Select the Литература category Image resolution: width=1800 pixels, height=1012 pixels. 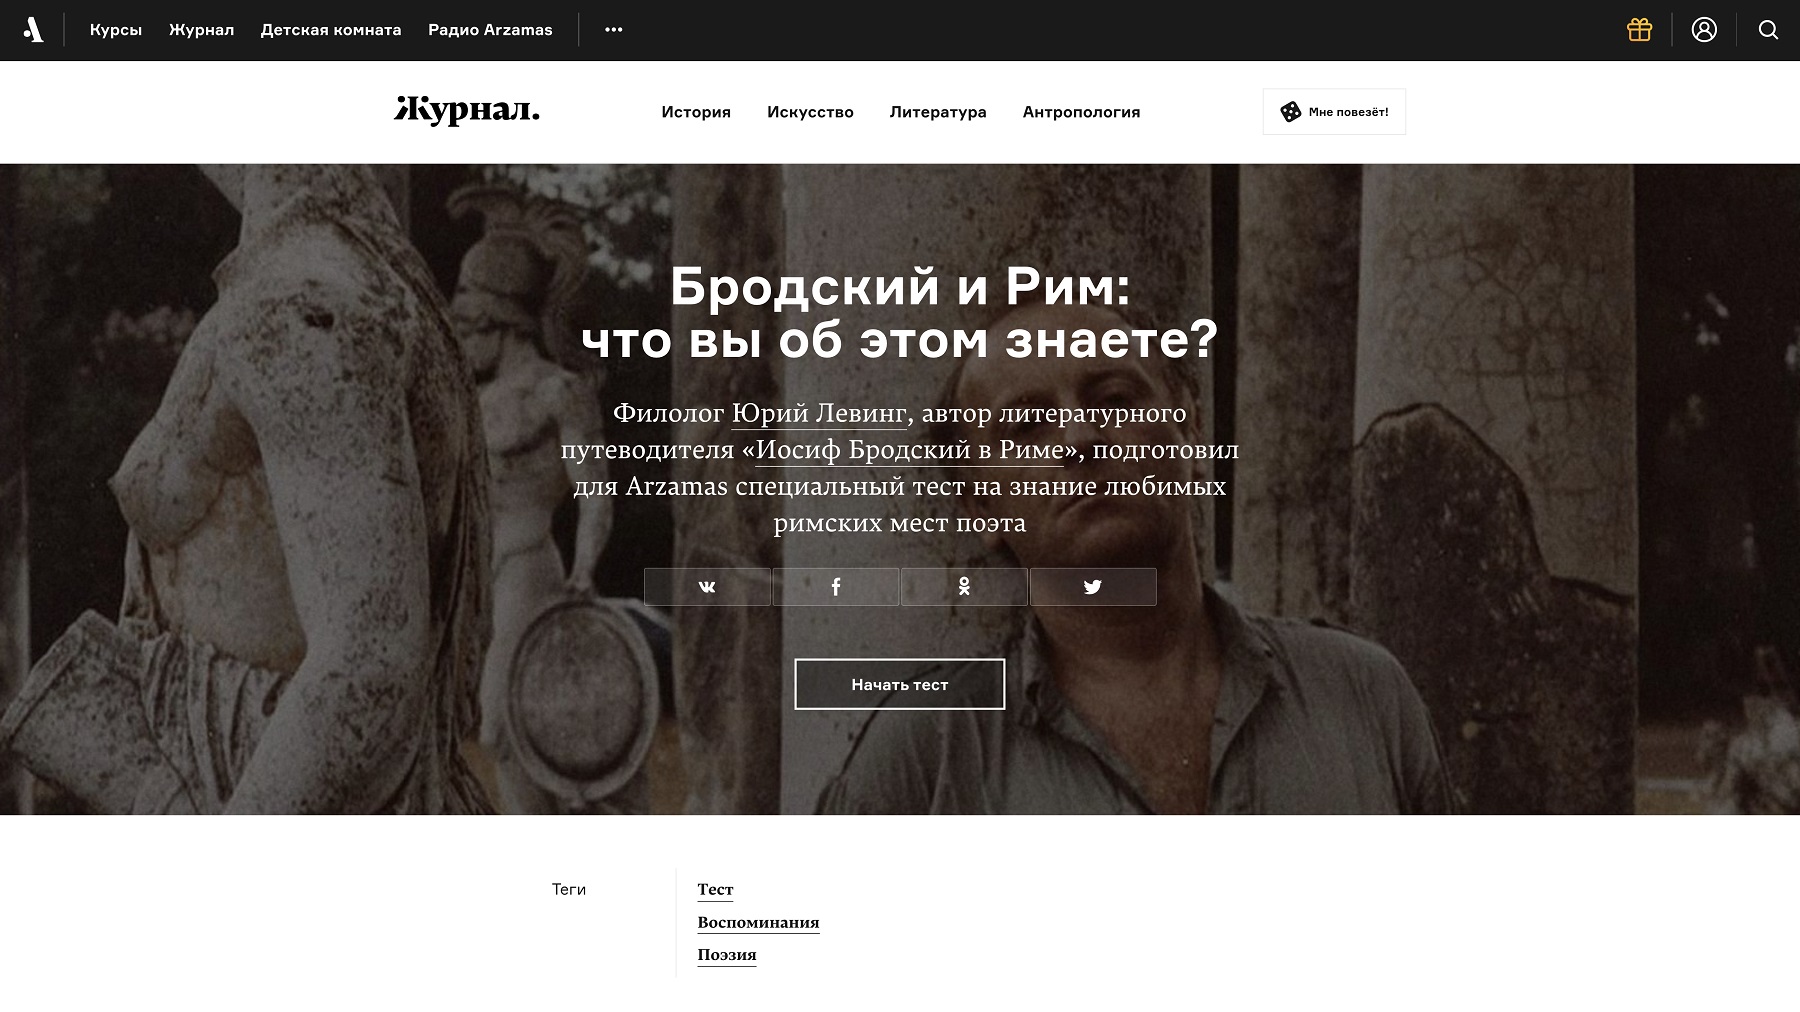point(938,112)
